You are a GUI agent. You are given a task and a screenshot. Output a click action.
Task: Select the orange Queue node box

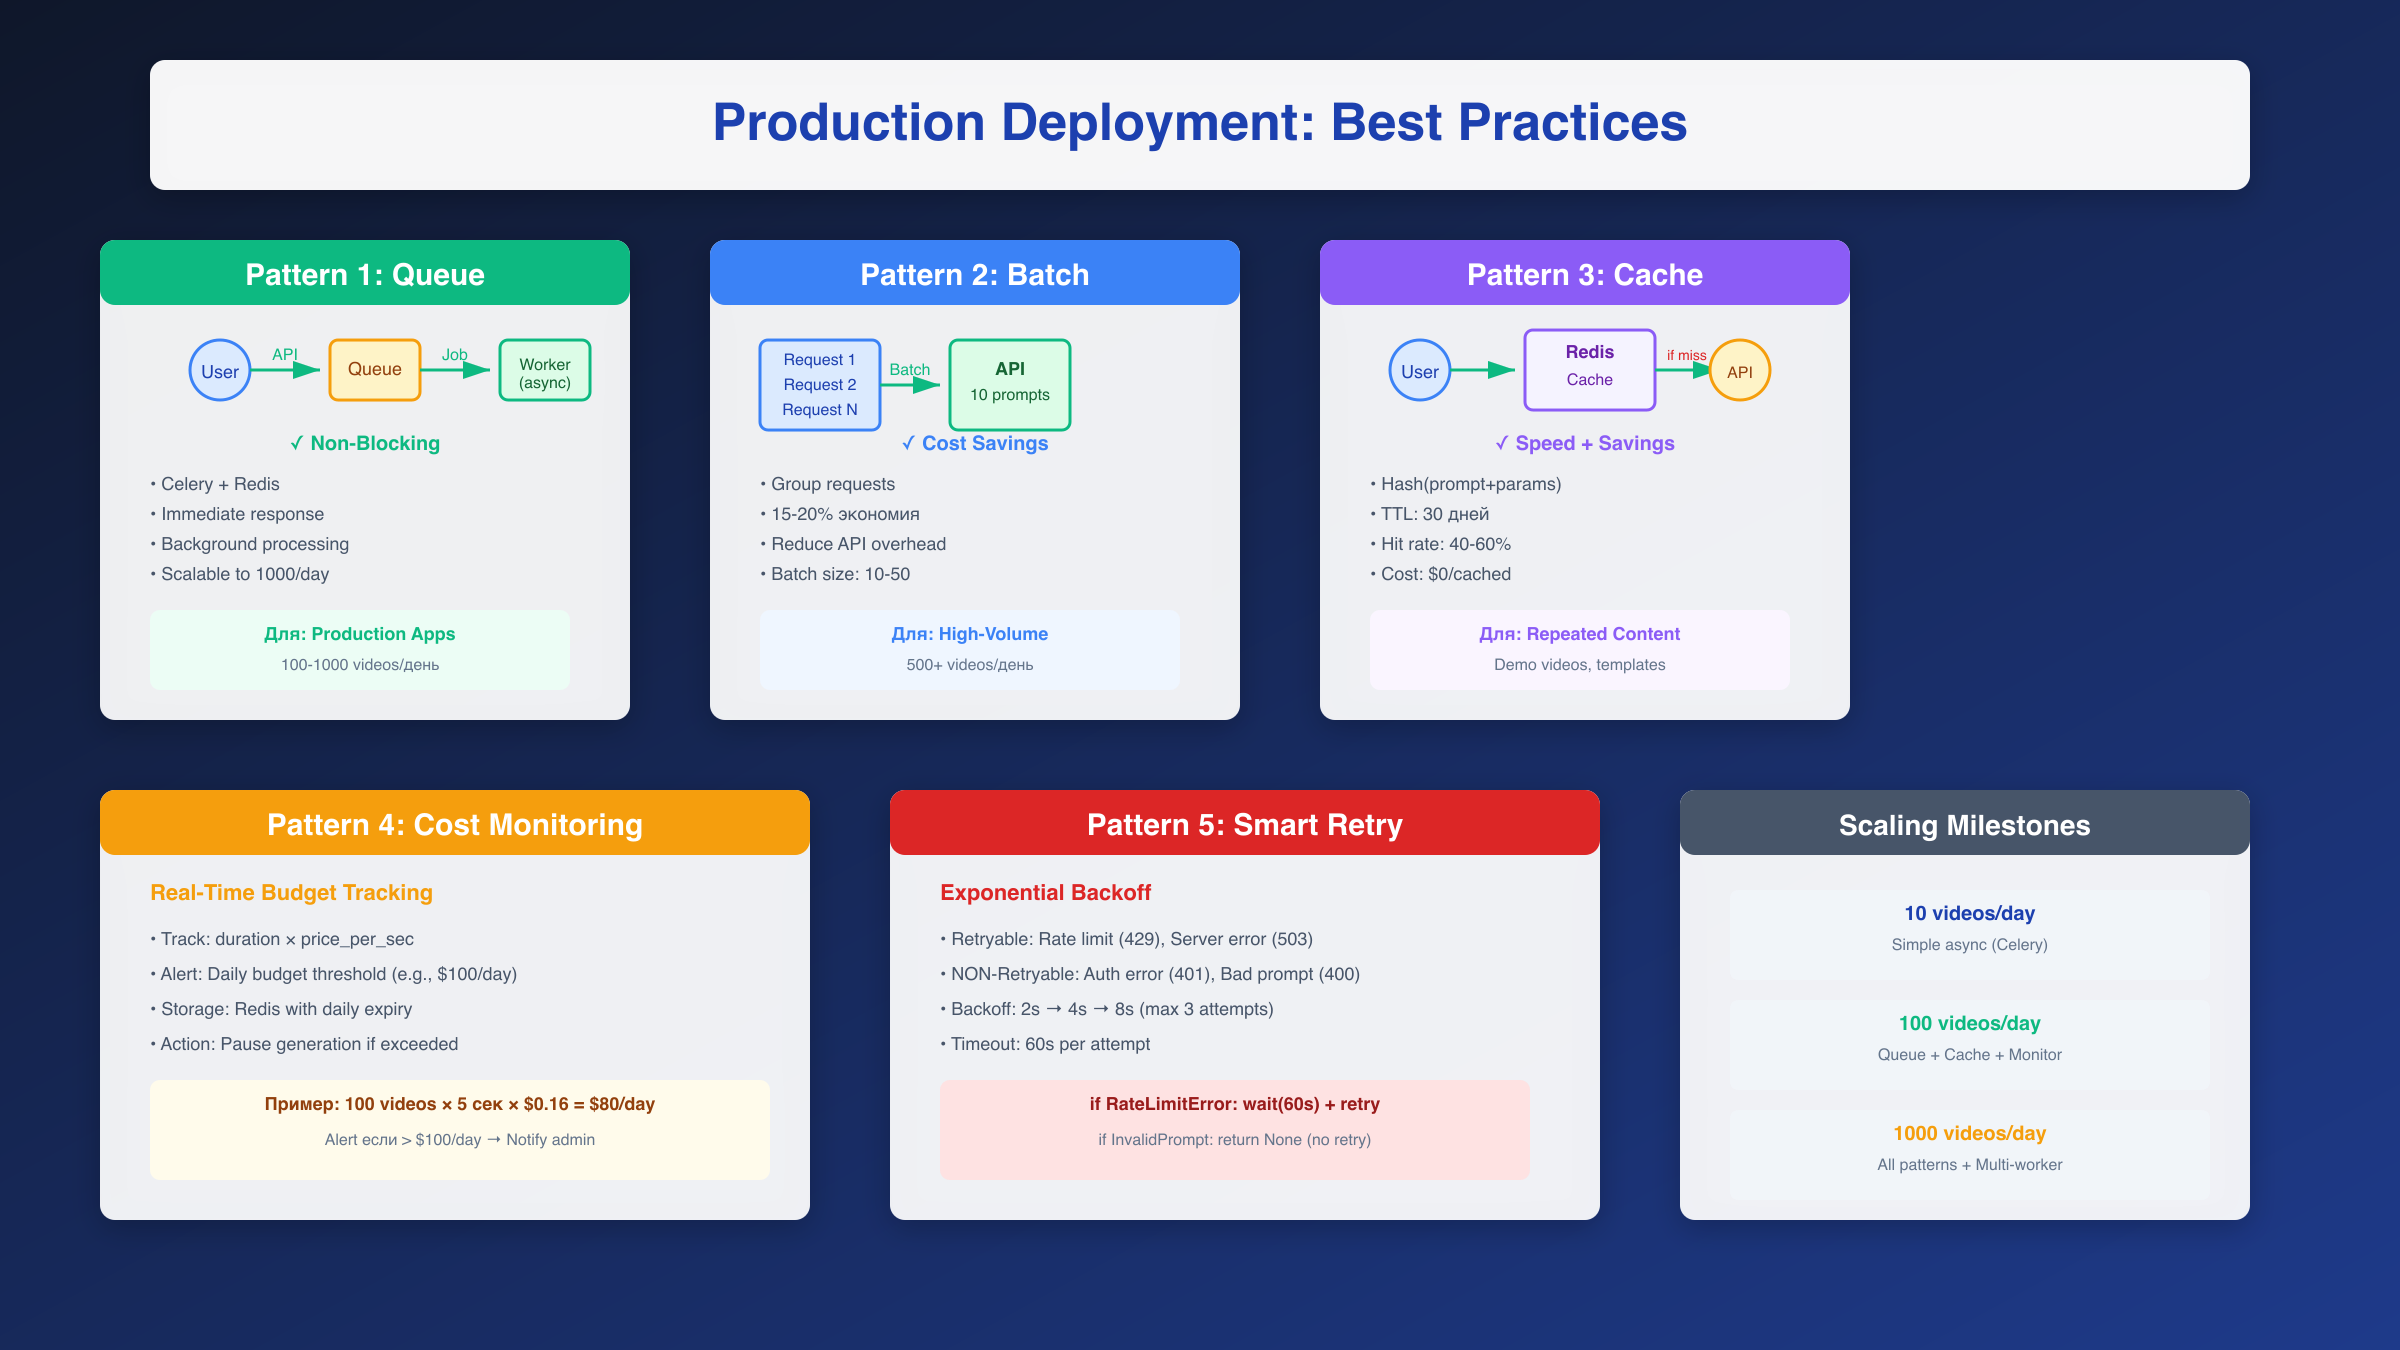375,370
